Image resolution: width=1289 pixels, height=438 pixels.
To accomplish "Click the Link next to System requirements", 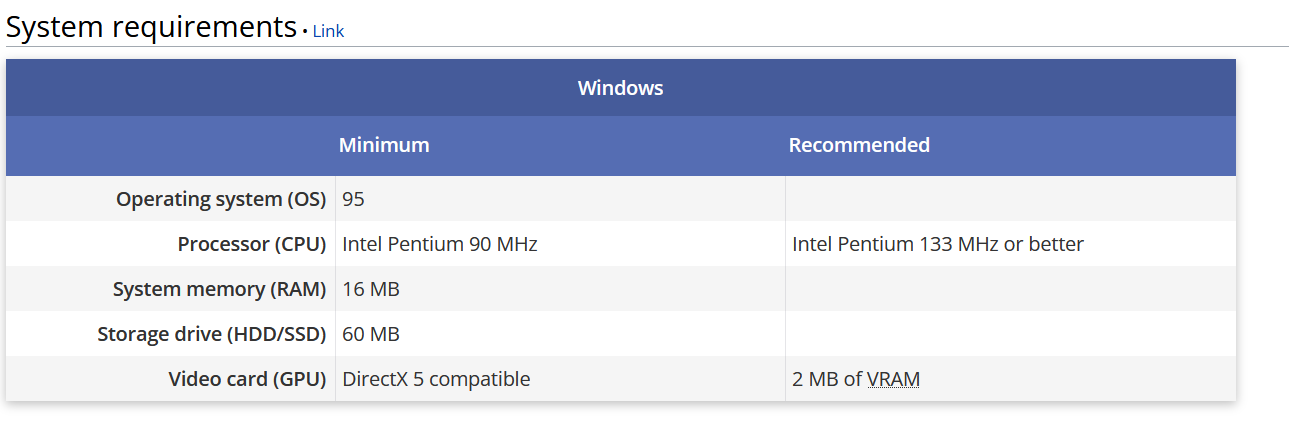I will [328, 31].
